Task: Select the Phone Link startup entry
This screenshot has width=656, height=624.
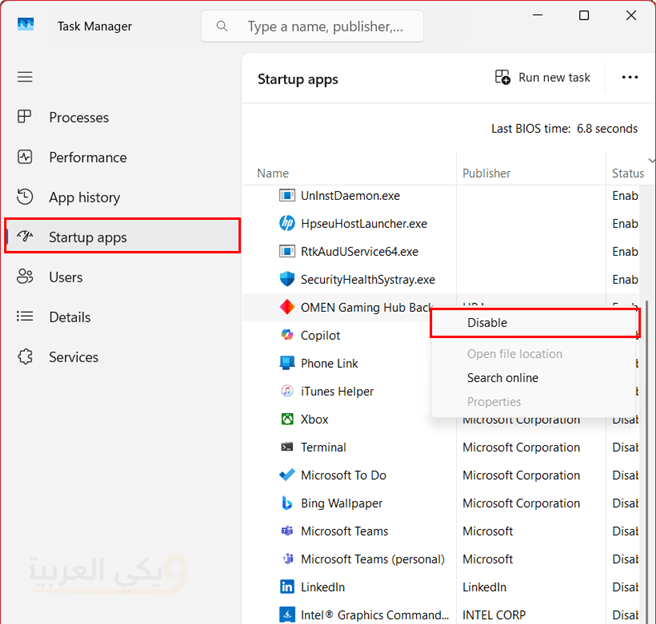Action: tap(329, 363)
